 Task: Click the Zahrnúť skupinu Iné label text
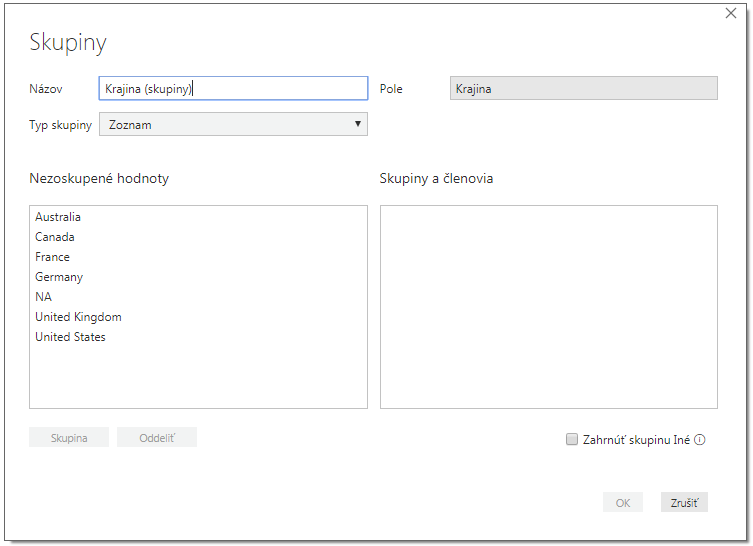(636, 440)
